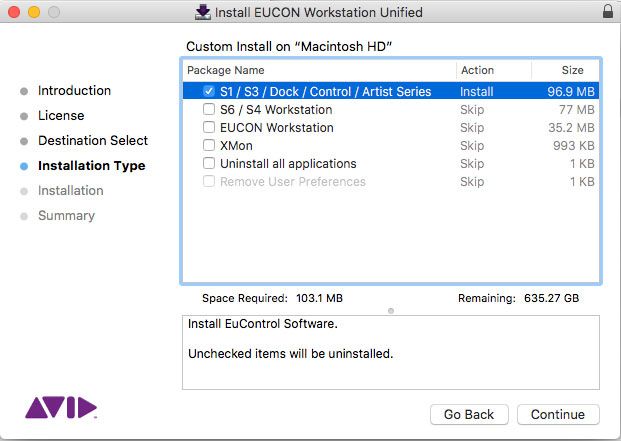Check the S6 / S4 Workstation package
Image resolution: width=621 pixels, height=441 pixels.
point(209,109)
